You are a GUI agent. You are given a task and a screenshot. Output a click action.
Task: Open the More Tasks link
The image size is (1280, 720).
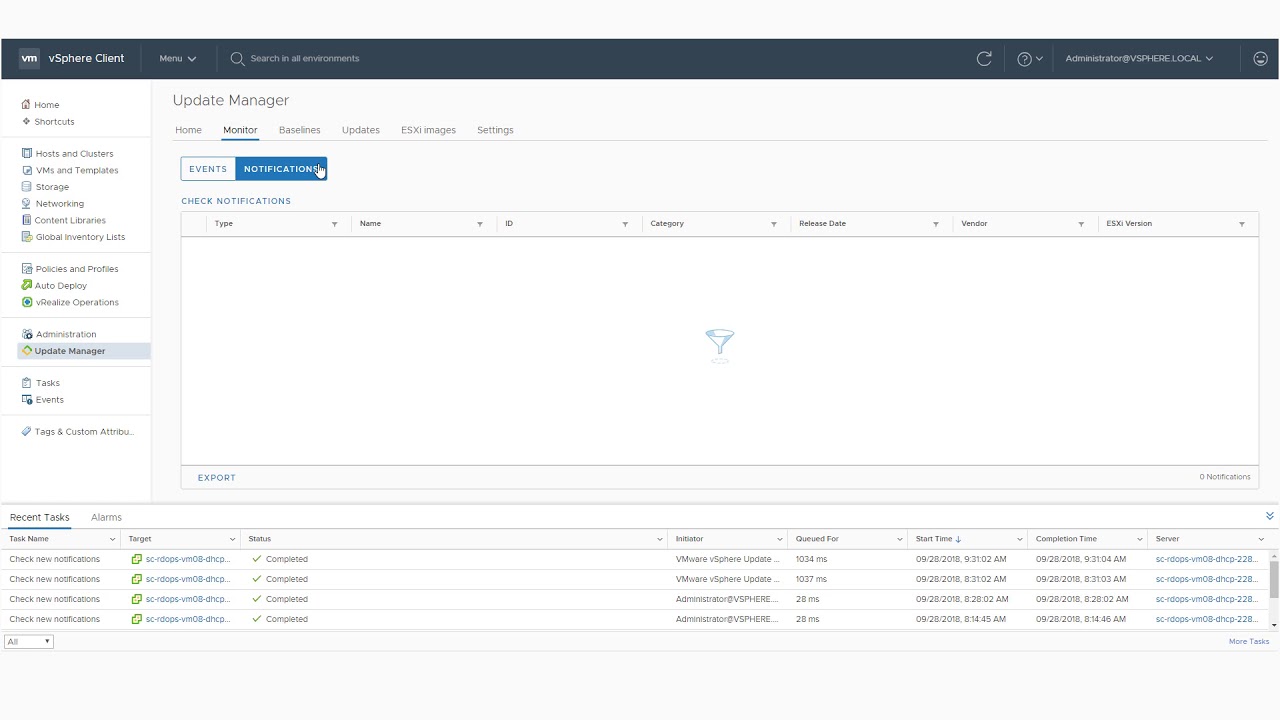point(1249,642)
